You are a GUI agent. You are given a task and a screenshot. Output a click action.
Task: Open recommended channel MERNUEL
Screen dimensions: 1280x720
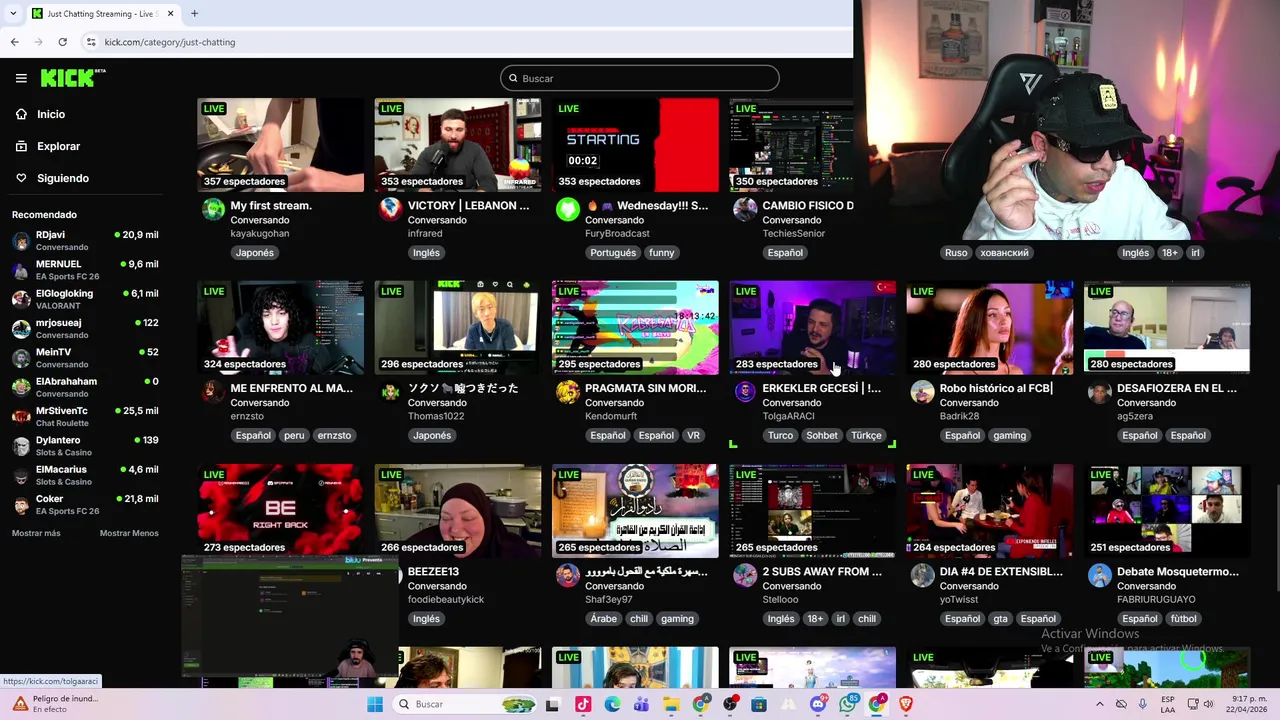coord(85,270)
